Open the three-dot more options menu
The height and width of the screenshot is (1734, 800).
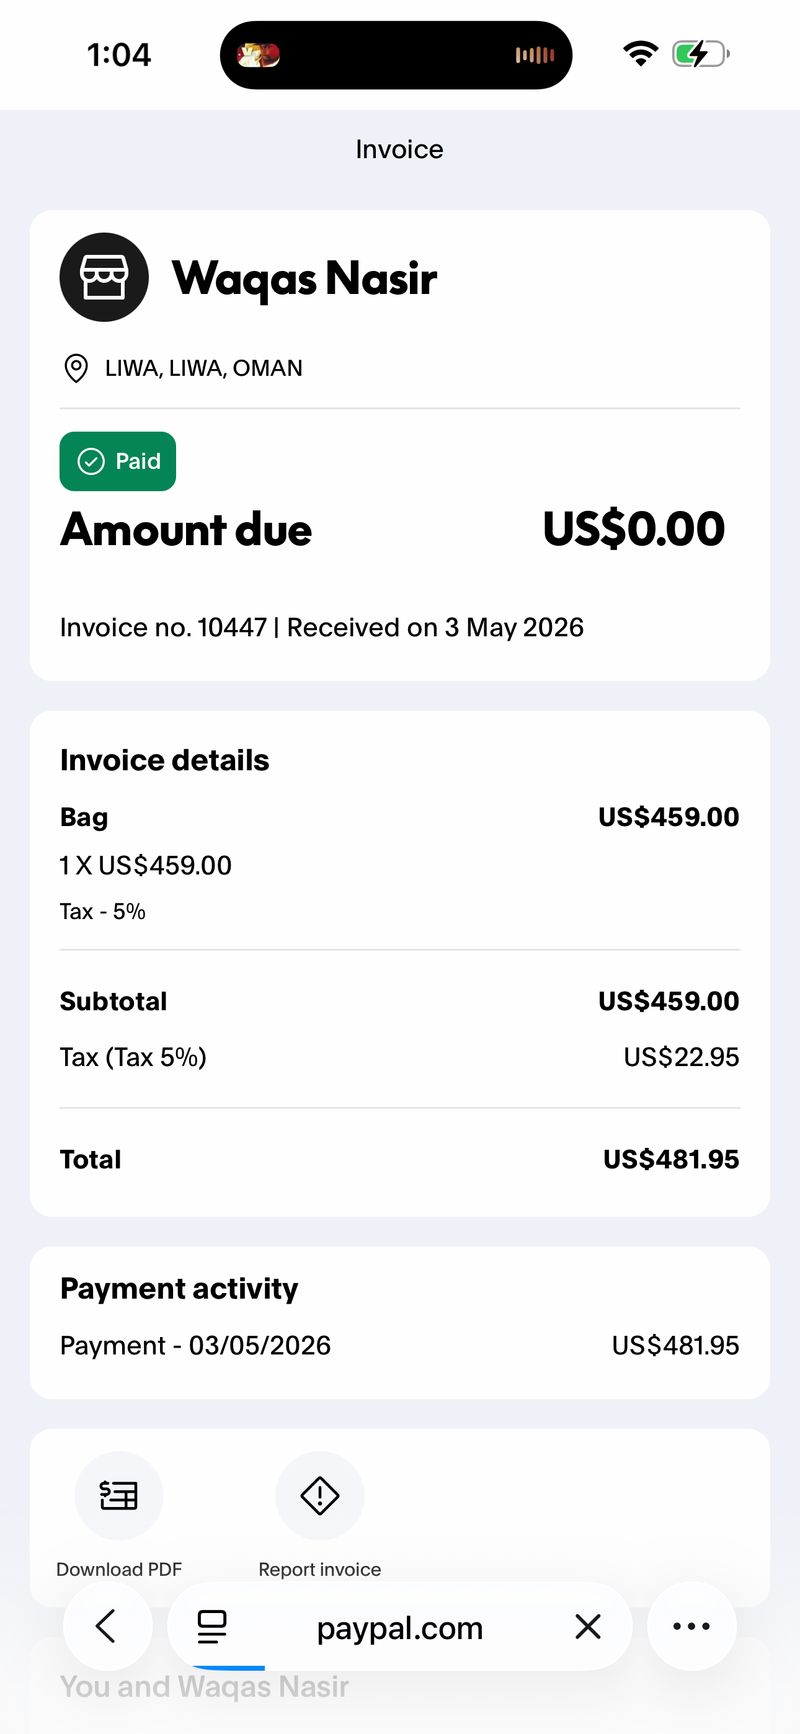[692, 1626]
